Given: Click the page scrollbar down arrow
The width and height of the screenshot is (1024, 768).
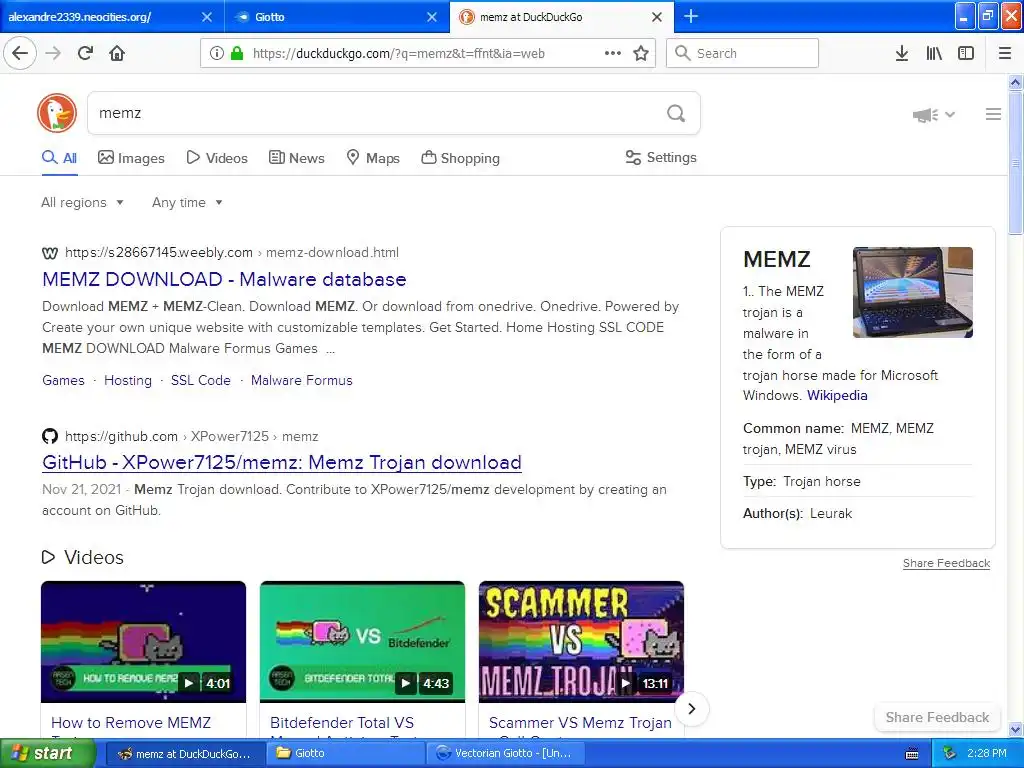Looking at the screenshot, I should [1016, 729].
